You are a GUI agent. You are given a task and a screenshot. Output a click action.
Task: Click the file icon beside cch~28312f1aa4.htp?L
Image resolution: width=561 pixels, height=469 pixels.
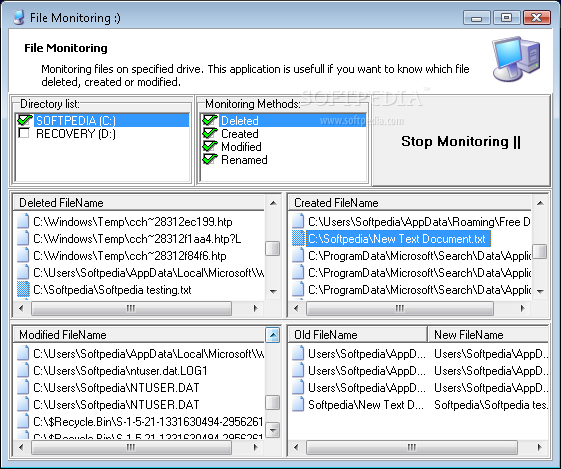23,238
